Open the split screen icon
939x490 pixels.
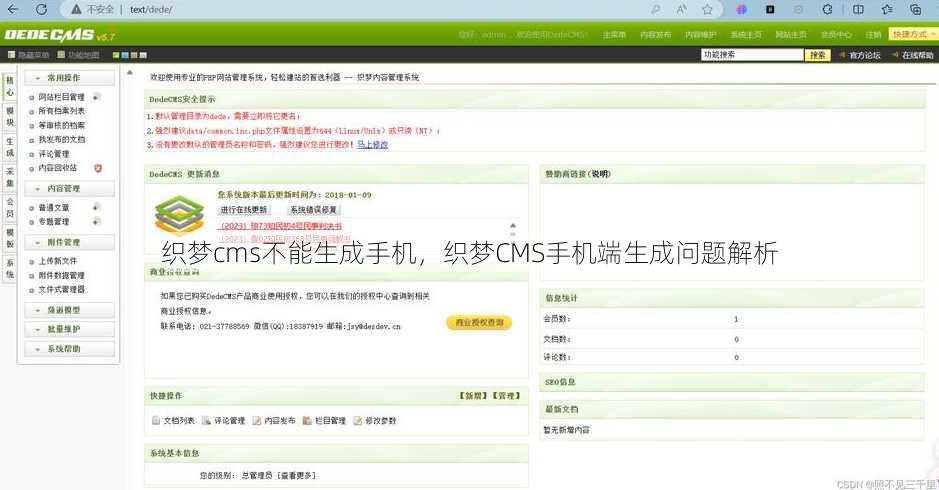pos(858,9)
